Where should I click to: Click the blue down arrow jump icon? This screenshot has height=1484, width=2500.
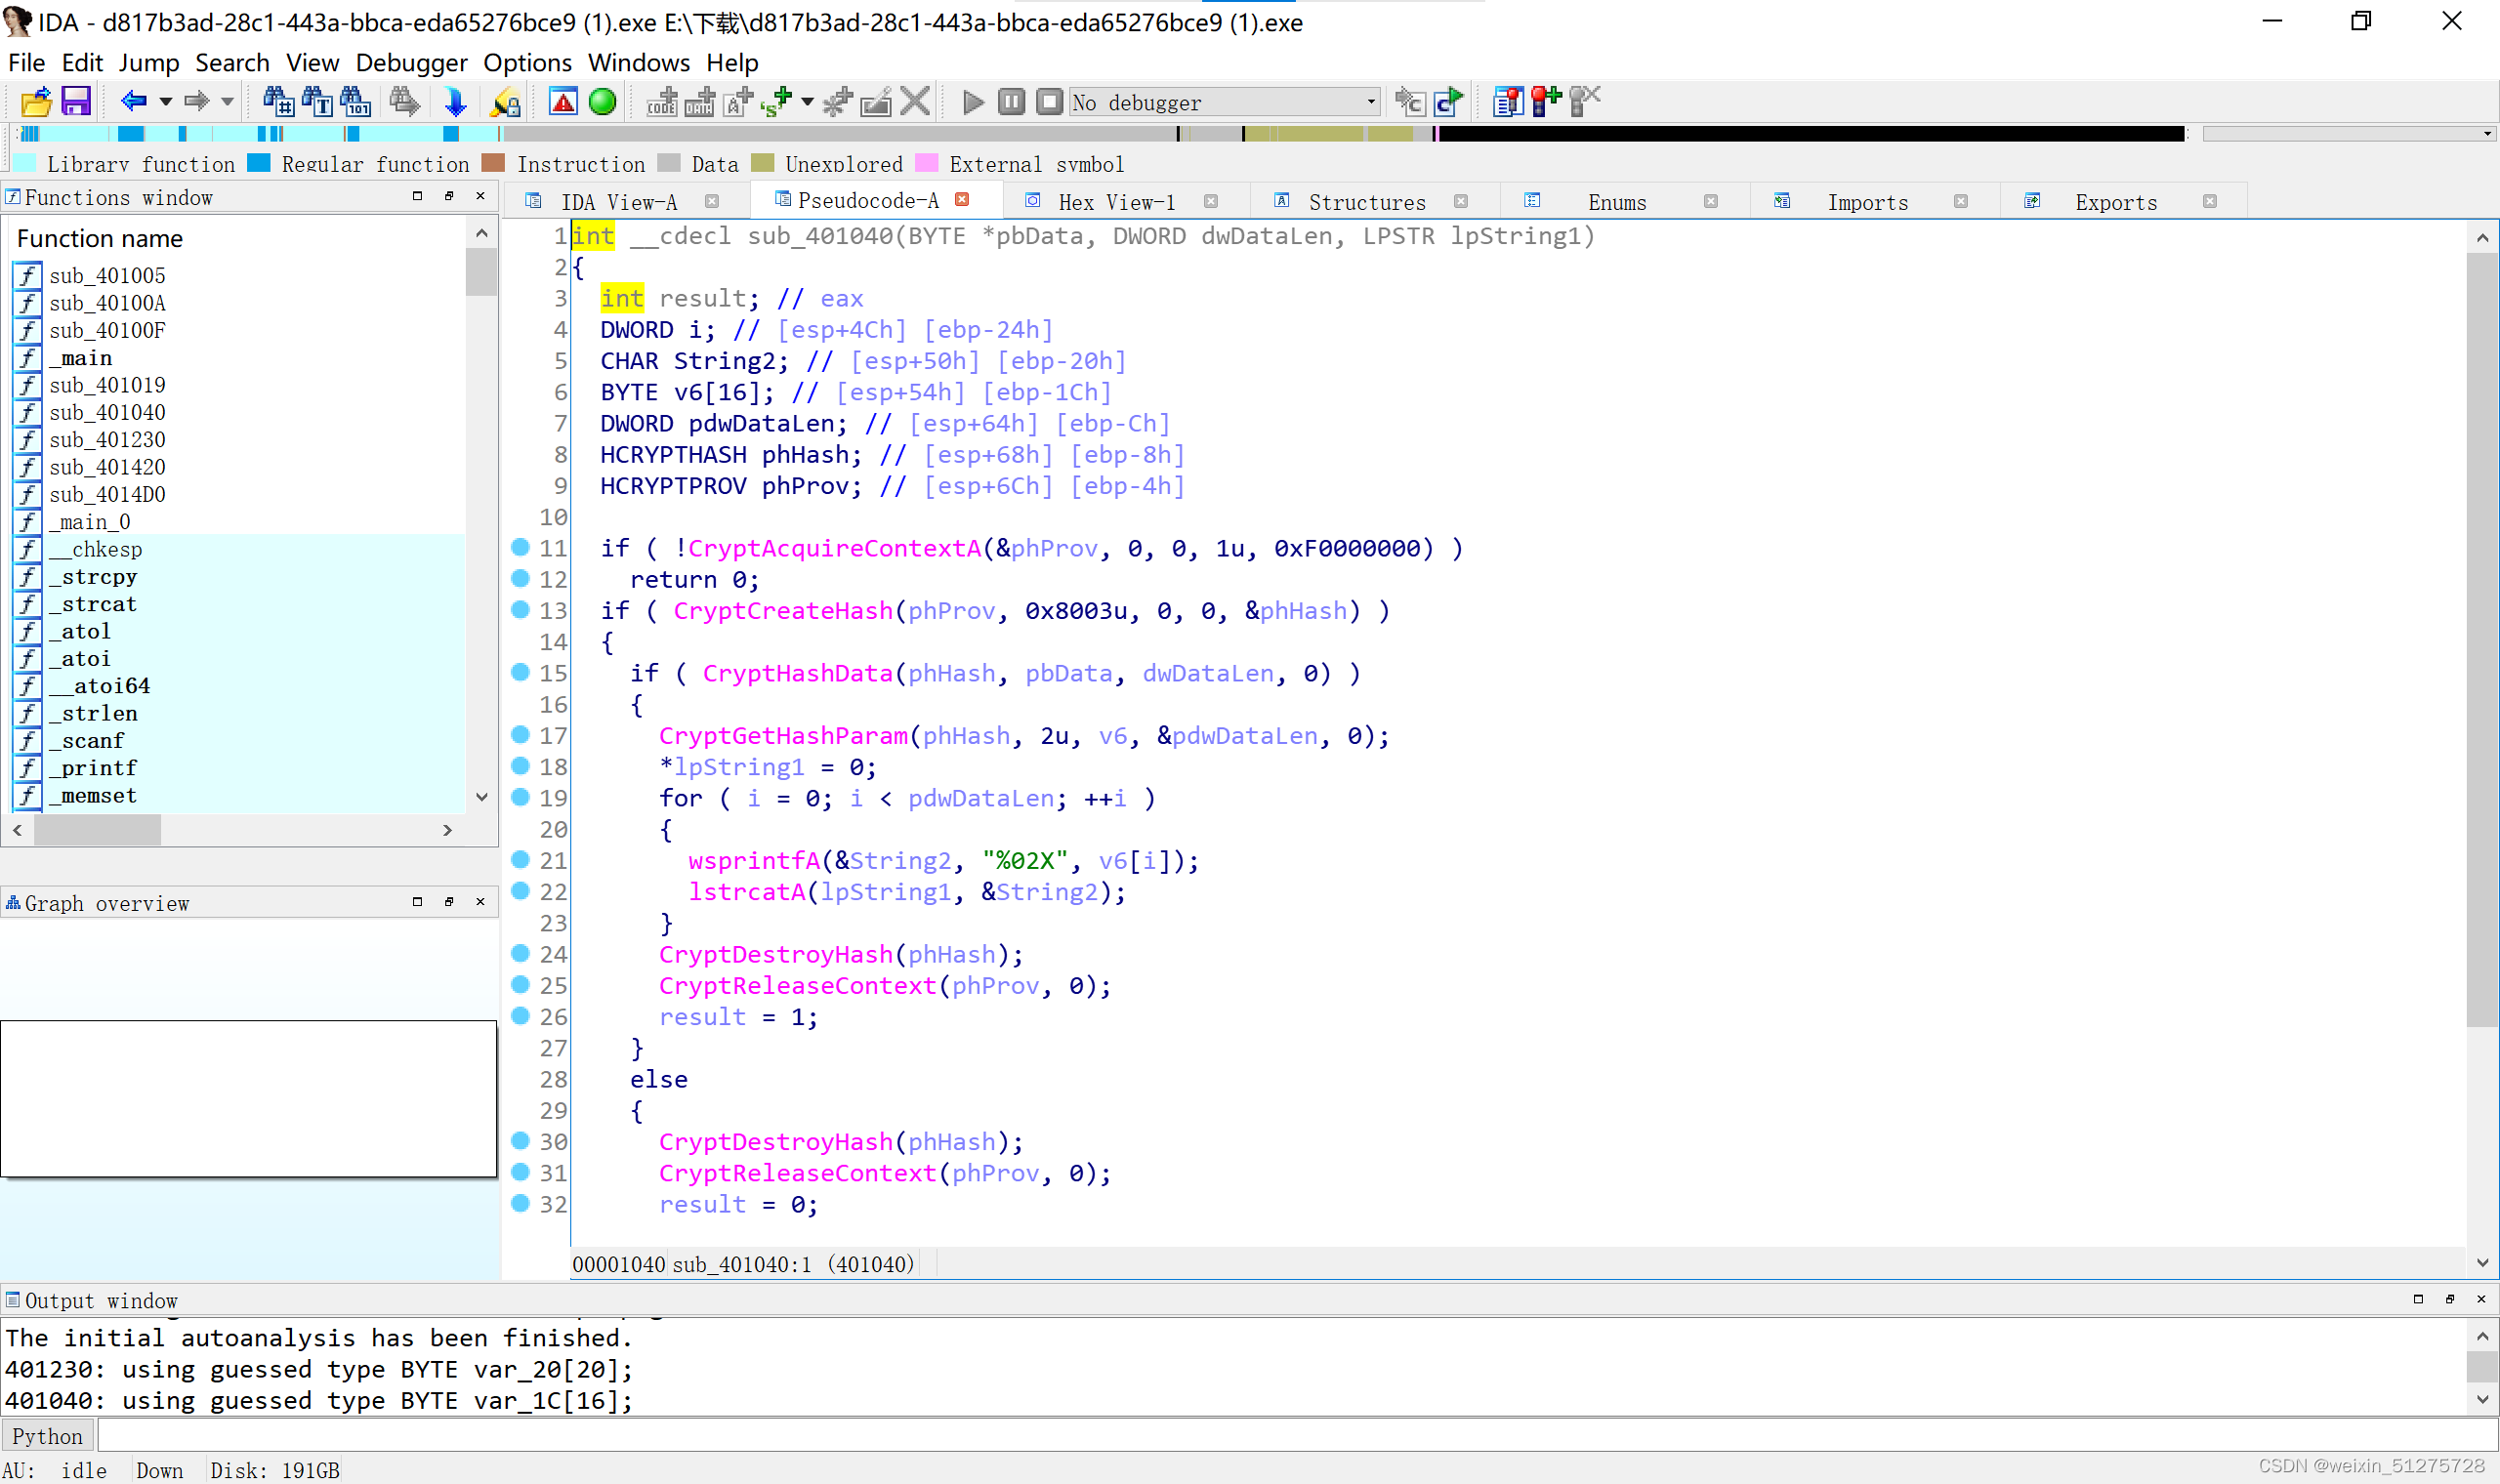[455, 102]
